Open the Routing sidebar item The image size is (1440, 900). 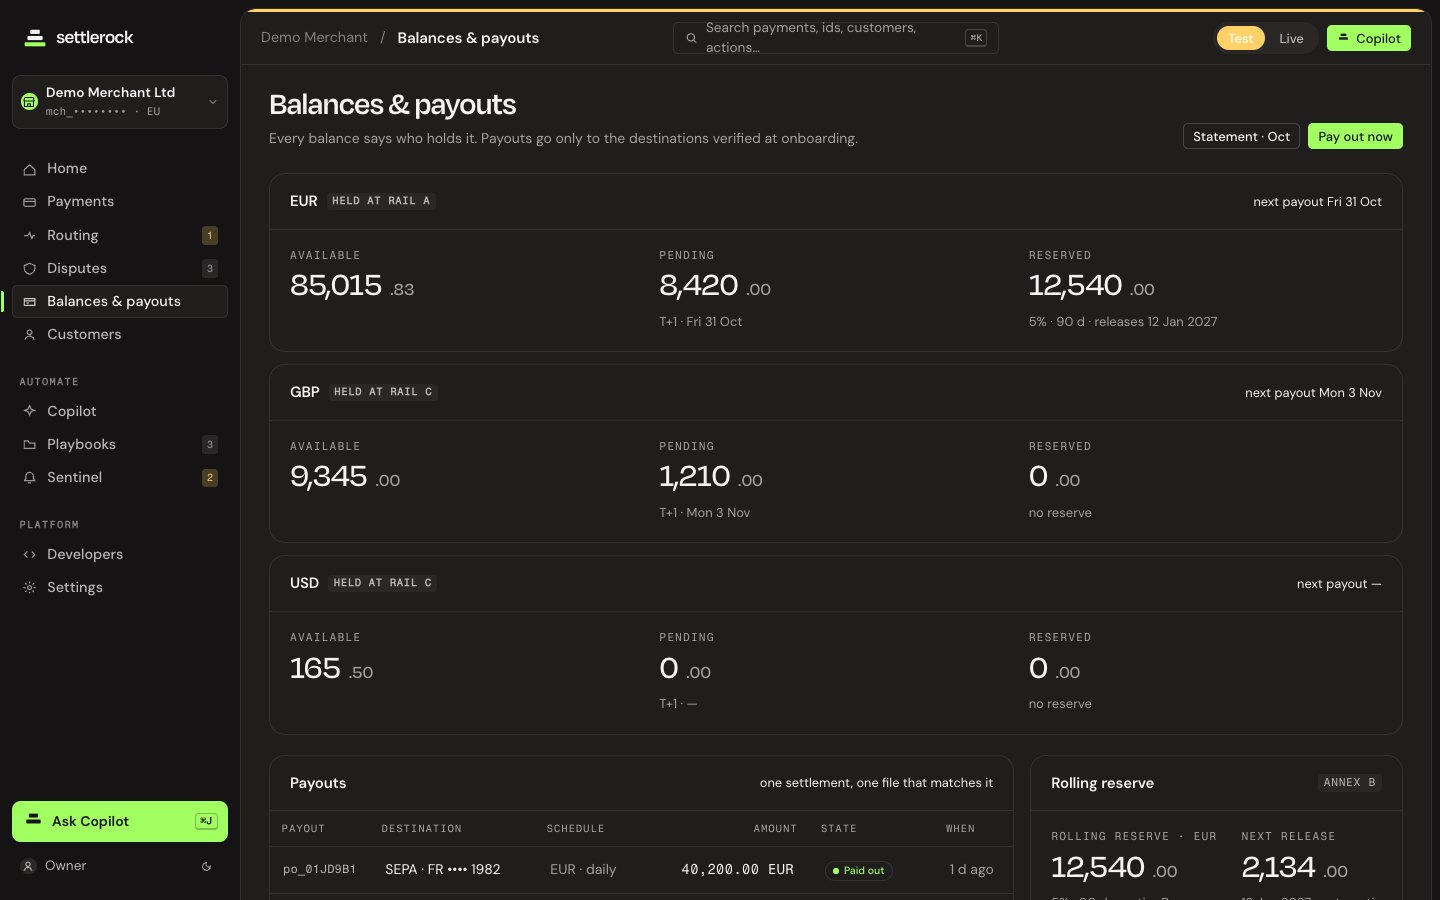click(120, 235)
